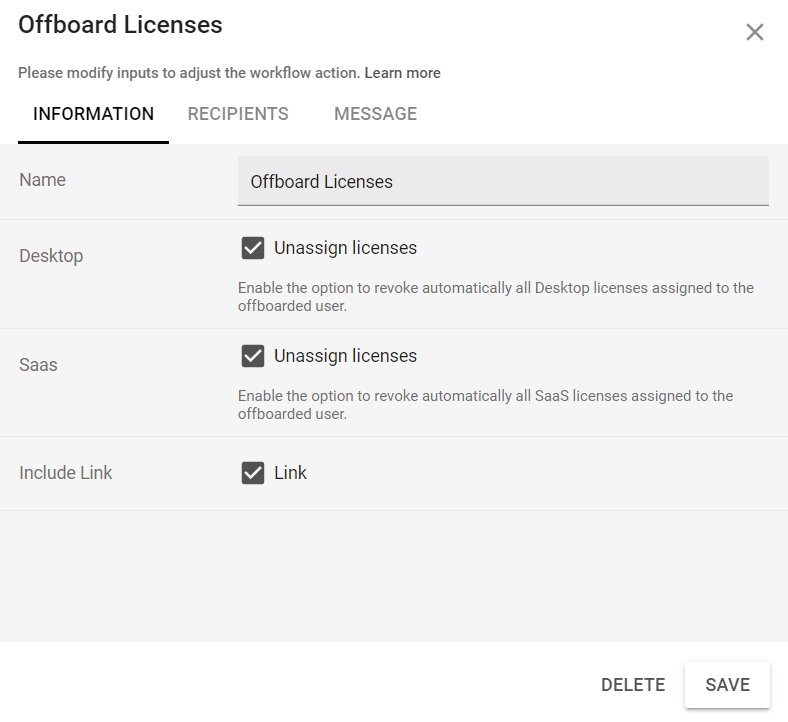Screen dimensions: 788x722
Task: Click the Offboard Licenses dialog title
Action: [120, 25]
